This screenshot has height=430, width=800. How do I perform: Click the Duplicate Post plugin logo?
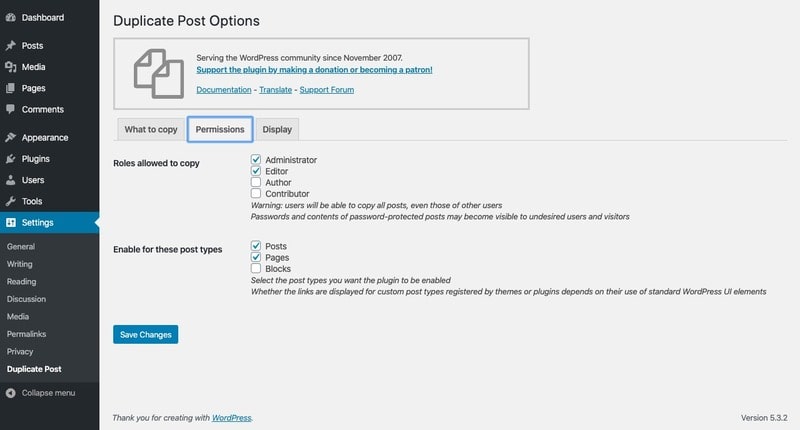(159, 72)
